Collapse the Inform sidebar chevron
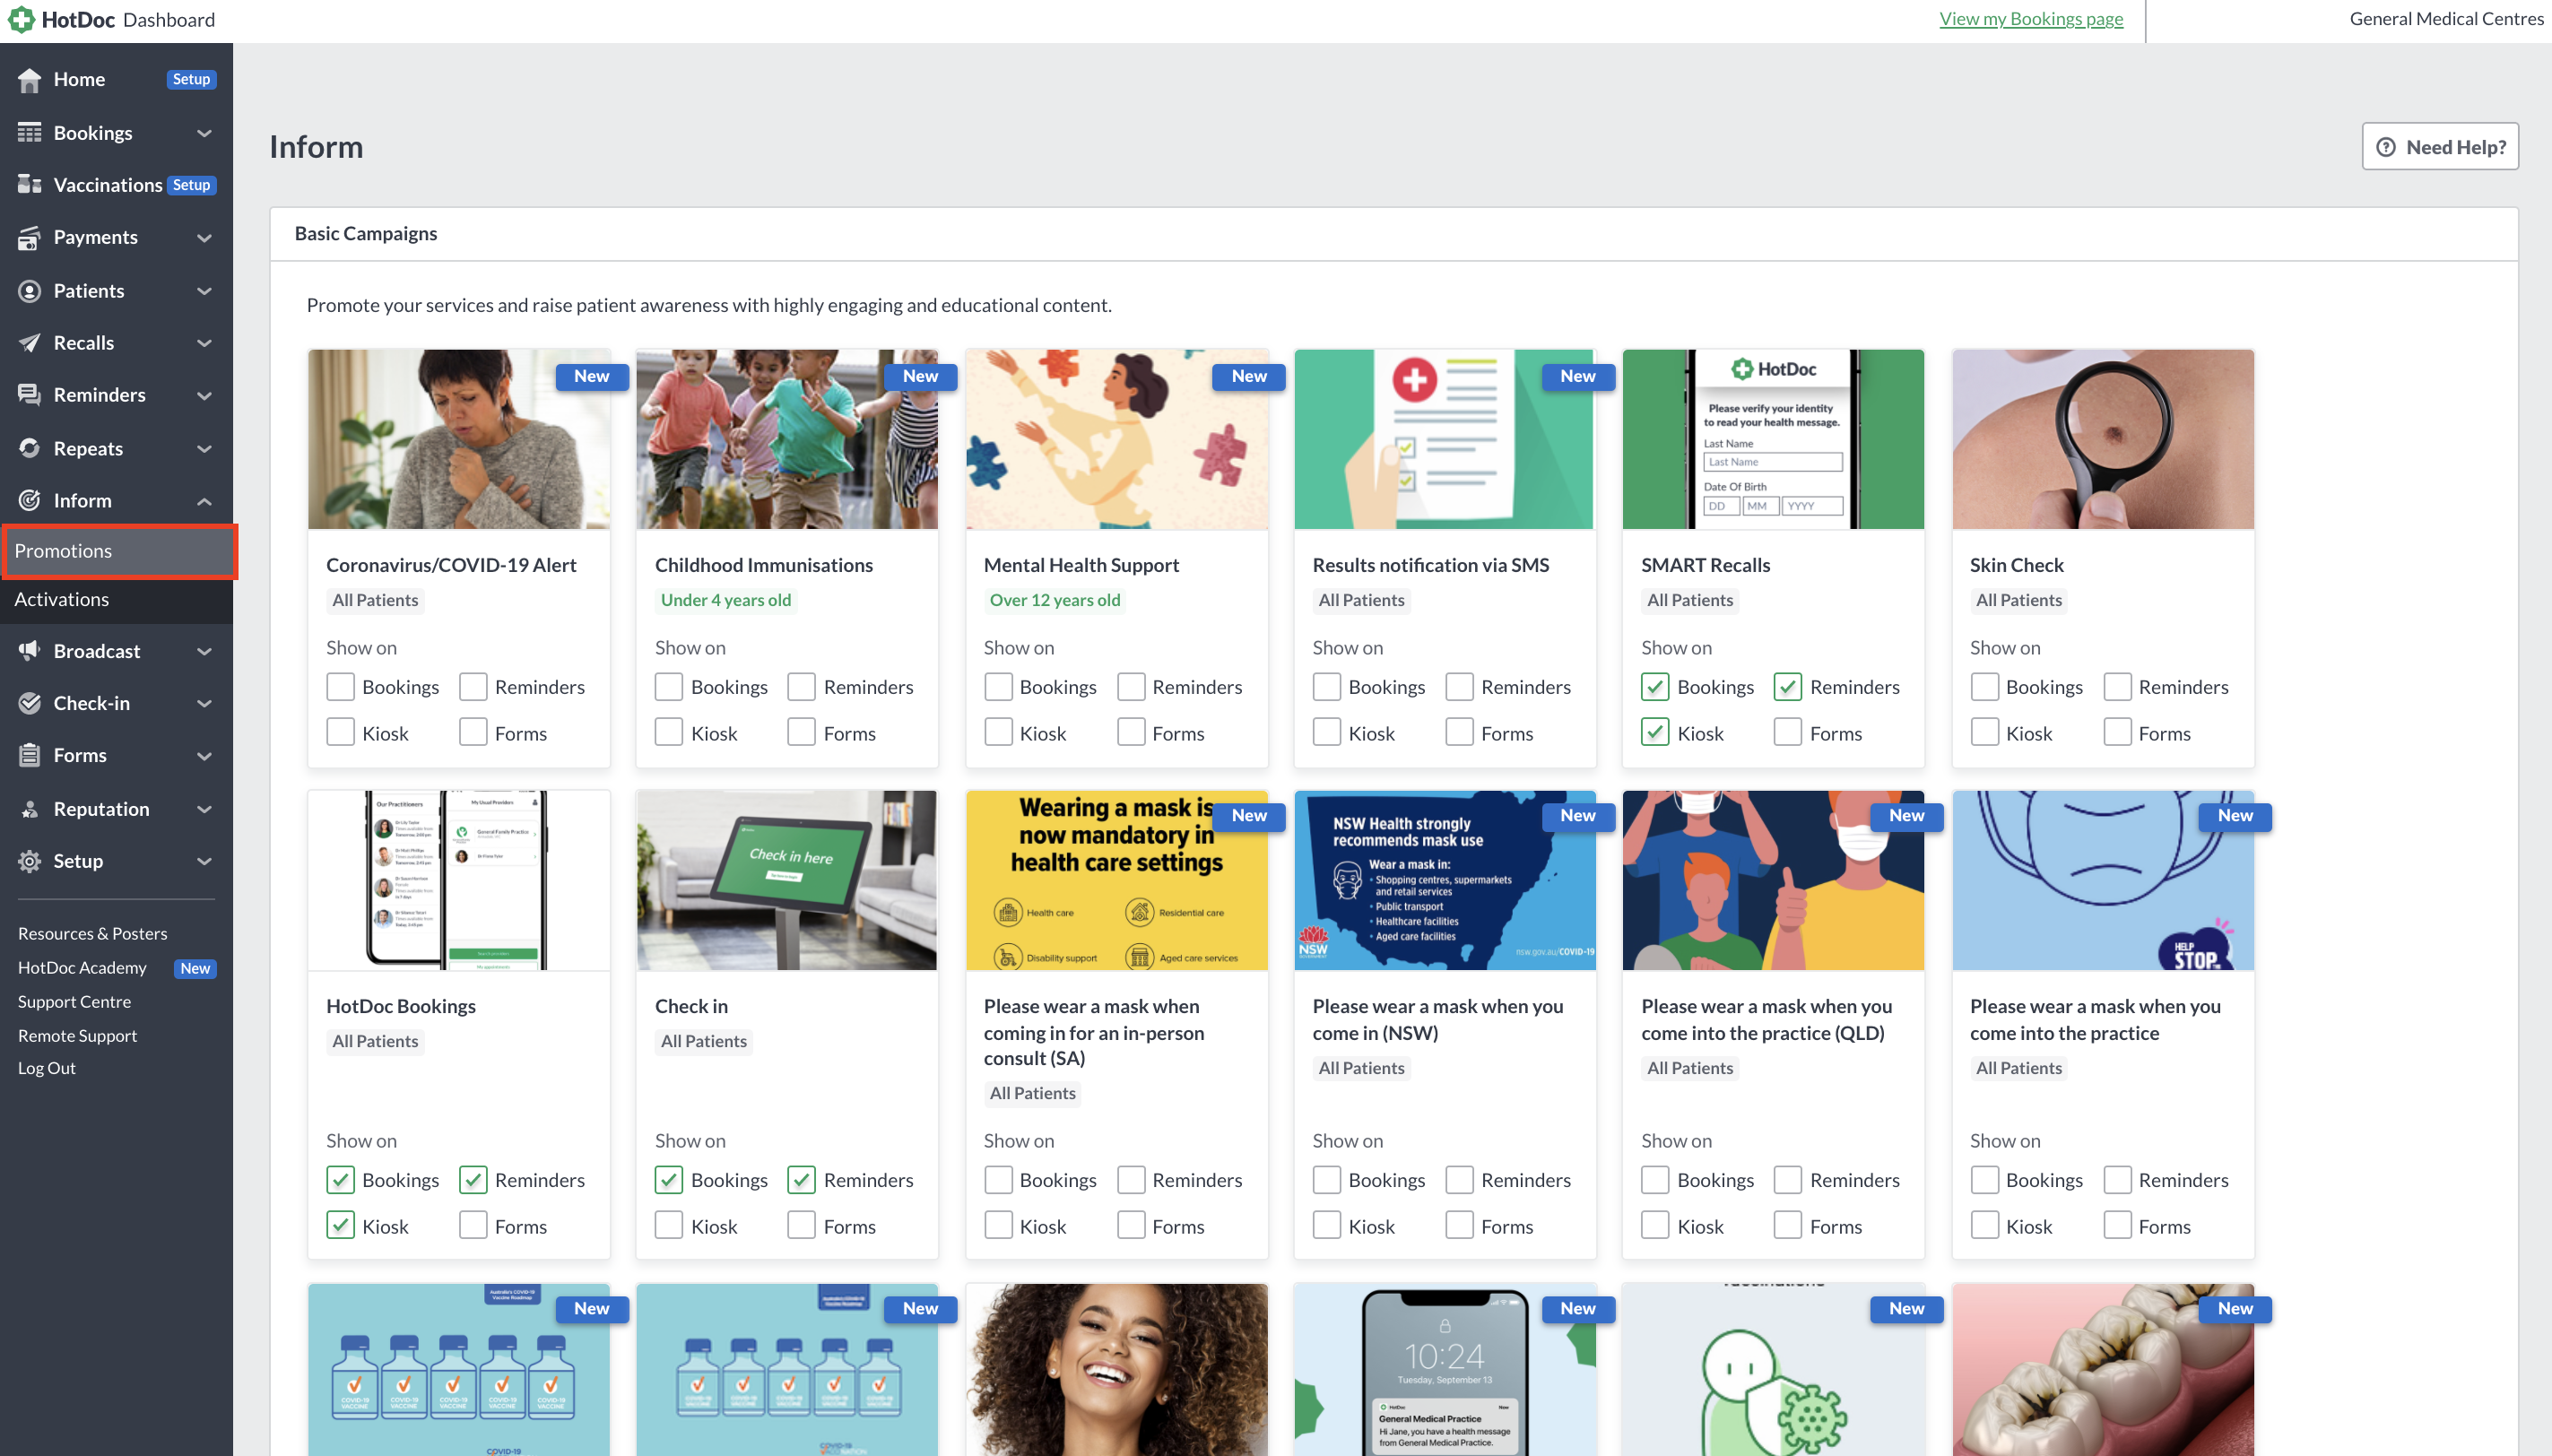2552x1456 pixels. tap(204, 501)
